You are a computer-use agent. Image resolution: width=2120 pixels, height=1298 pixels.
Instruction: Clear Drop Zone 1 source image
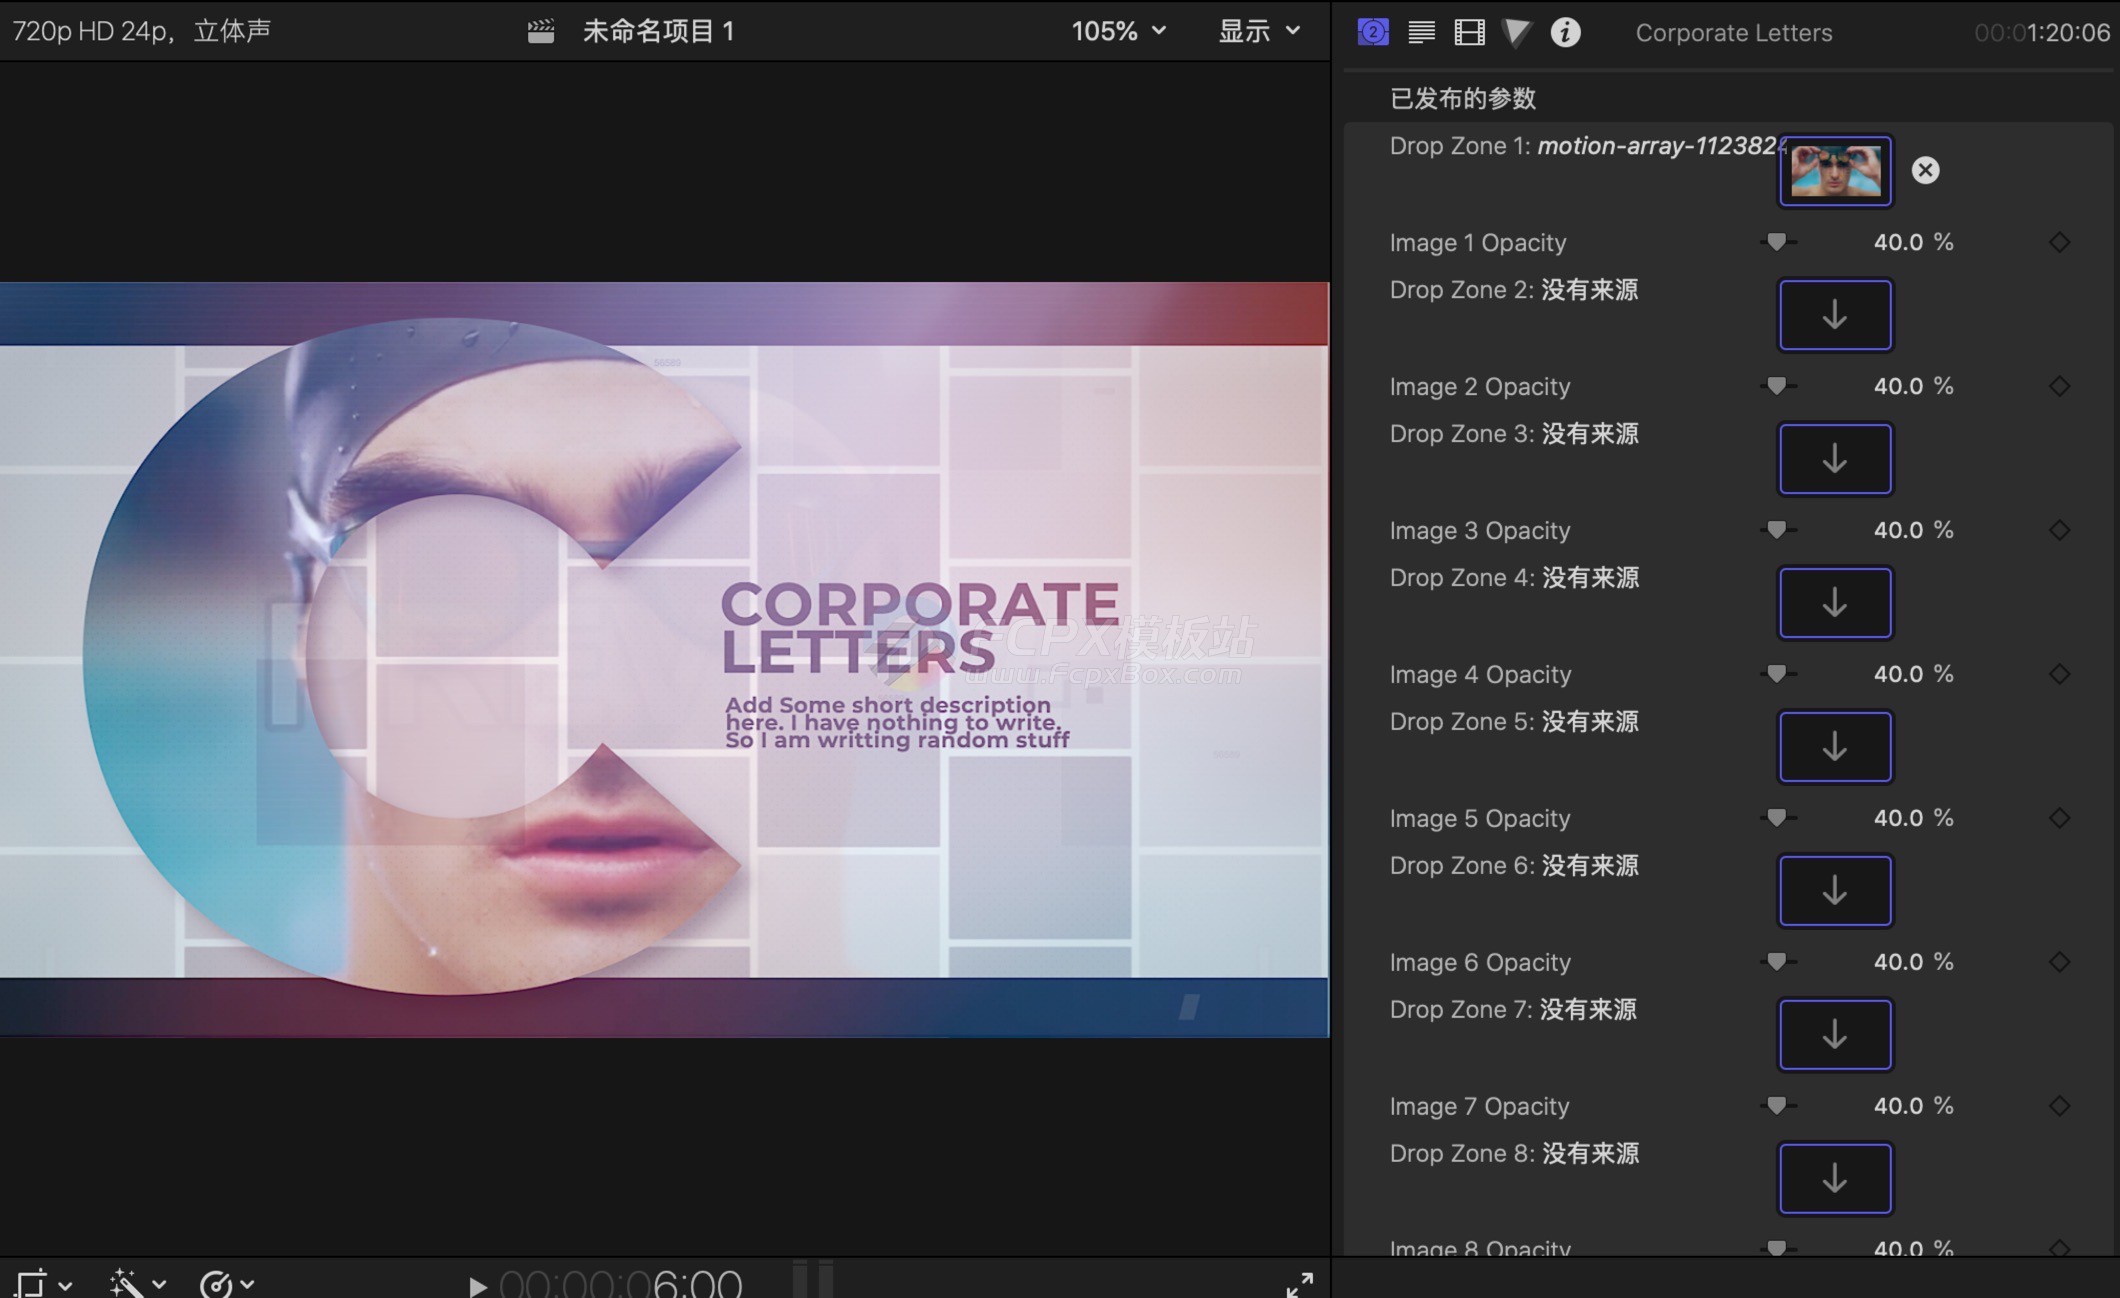1925,170
